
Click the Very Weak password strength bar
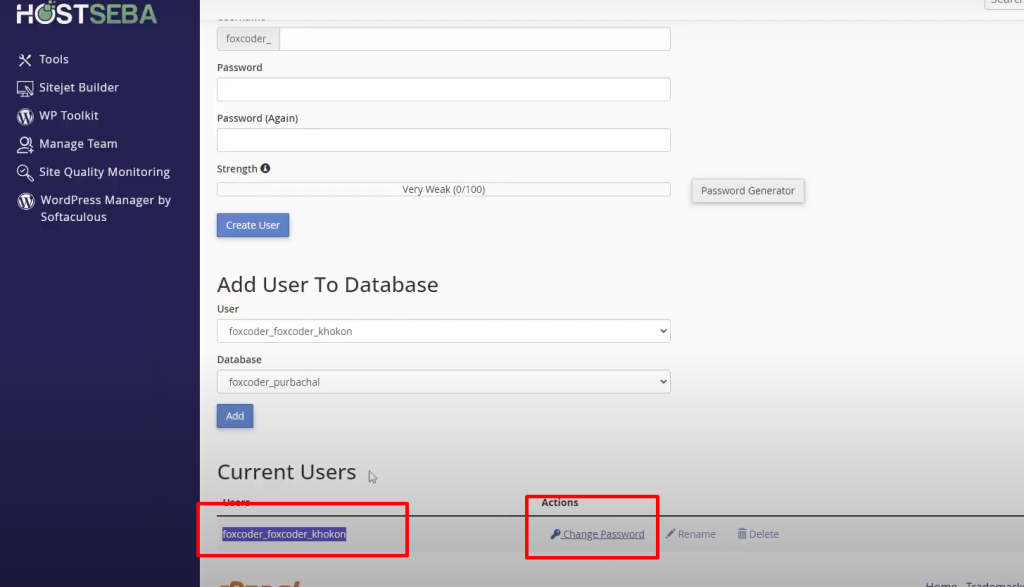(x=443, y=188)
